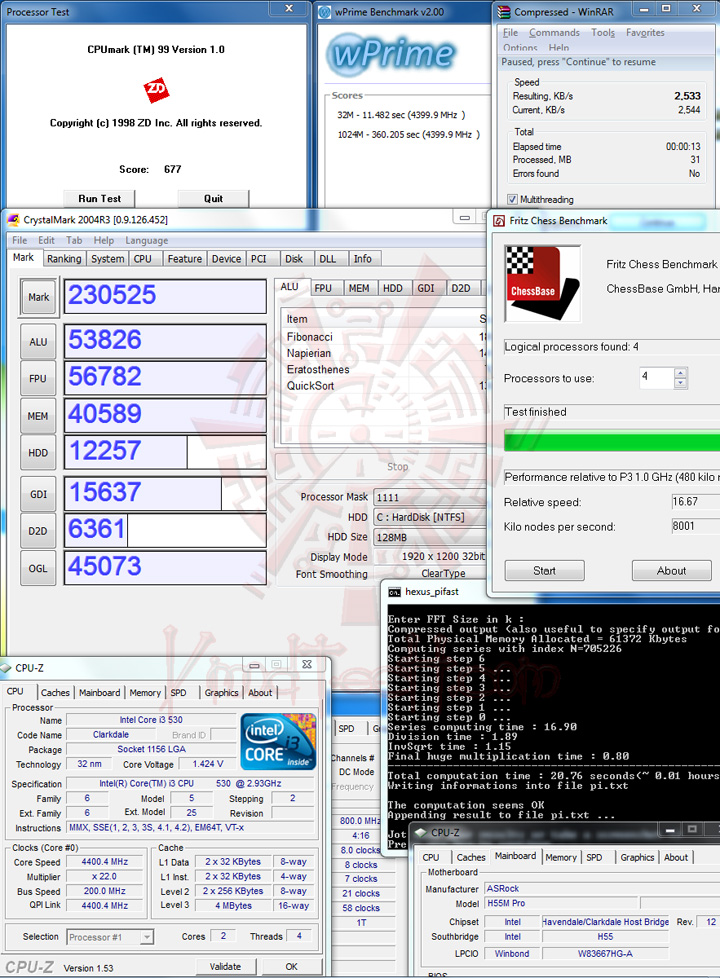Viewport: 720px width, 978px height.
Task: Click the Mark benchmark button
Action: coord(38,298)
